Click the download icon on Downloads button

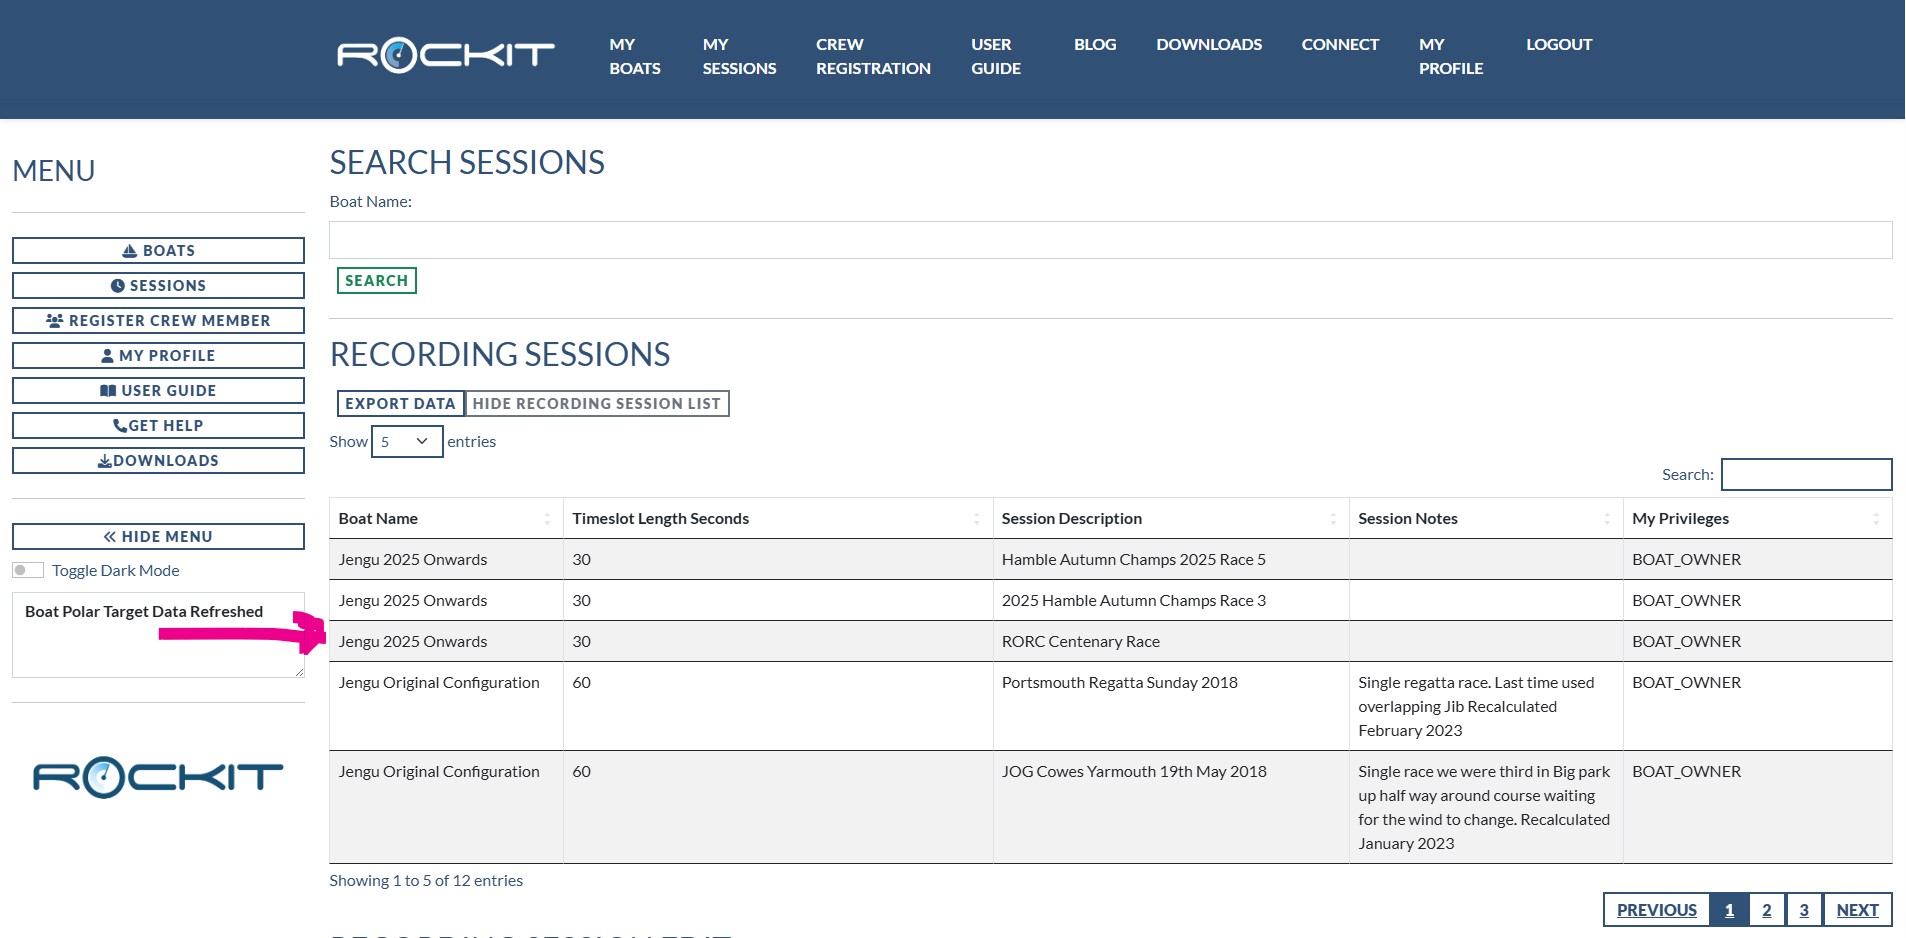(x=104, y=461)
